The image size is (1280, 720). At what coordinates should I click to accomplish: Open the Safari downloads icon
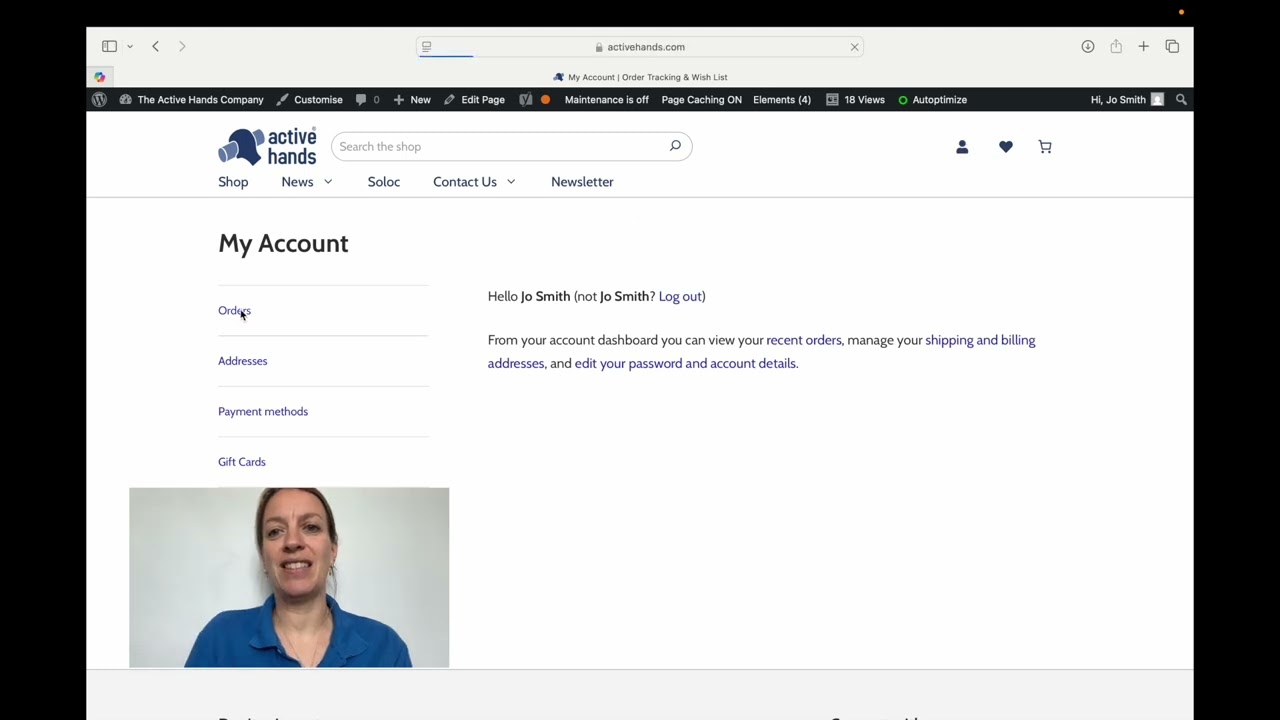[1088, 46]
